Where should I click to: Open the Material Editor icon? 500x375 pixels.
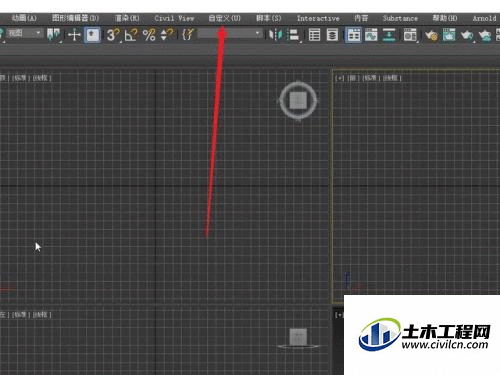click(410, 35)
